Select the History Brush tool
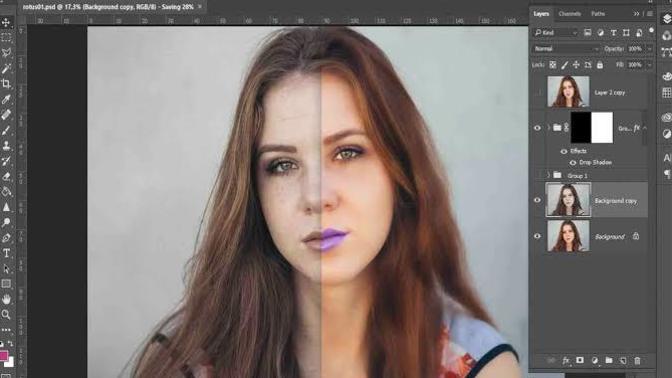 (x=6, y=161)
